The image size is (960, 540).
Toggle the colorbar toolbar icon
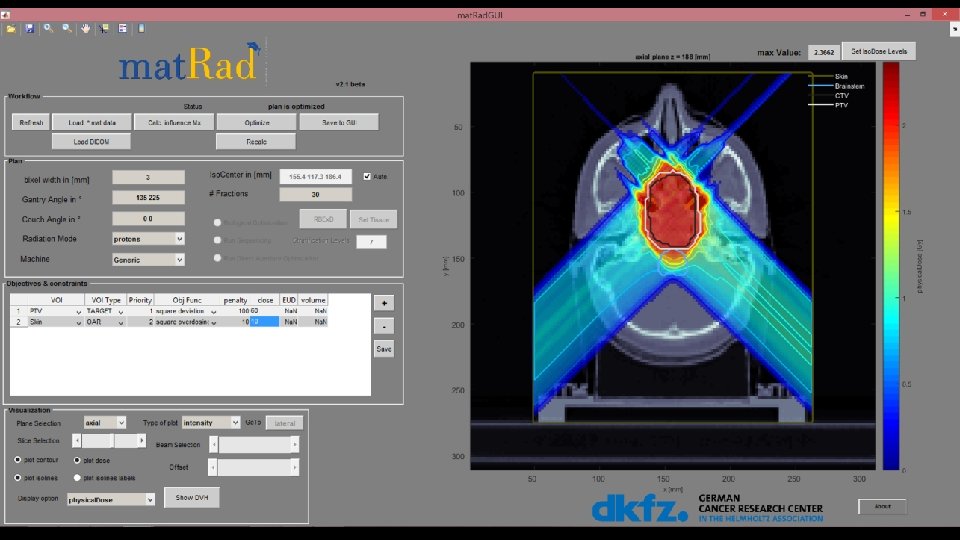141,29
